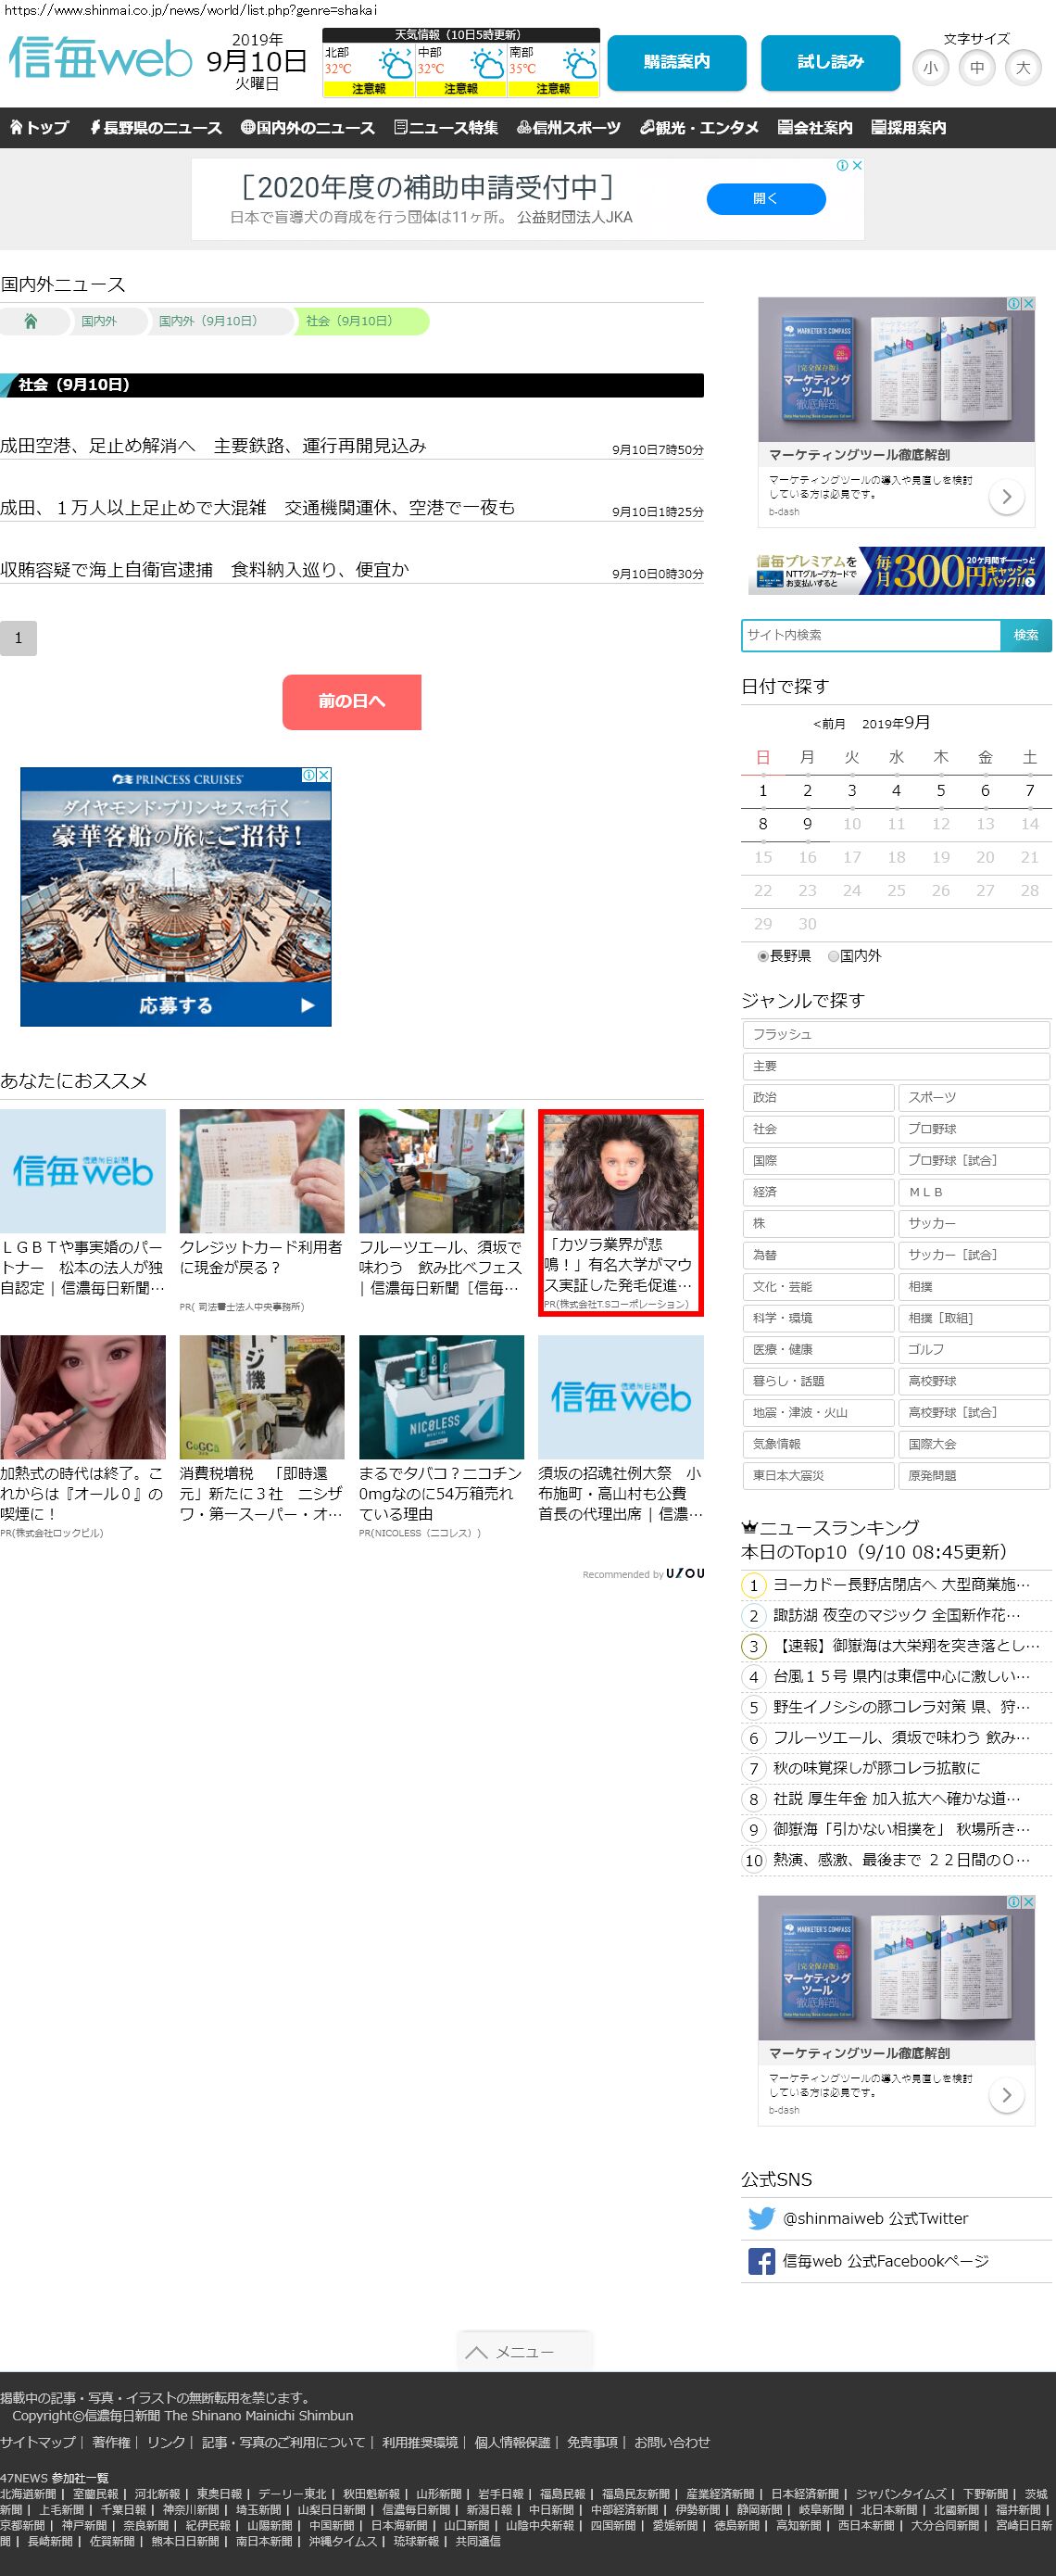Open the MLB genre
The image size is (1056, 2576).
[x=974, y=1192]
